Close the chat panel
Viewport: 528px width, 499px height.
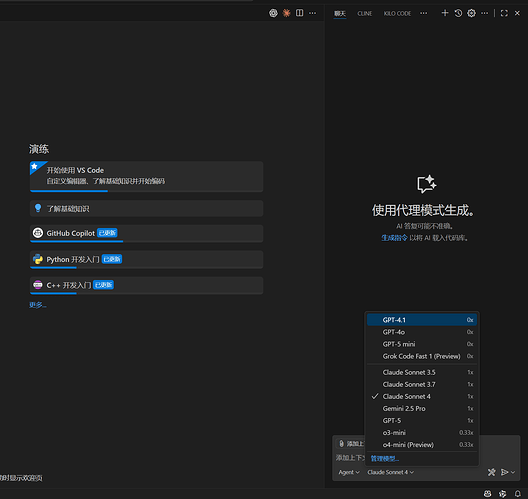coord(517,13)
